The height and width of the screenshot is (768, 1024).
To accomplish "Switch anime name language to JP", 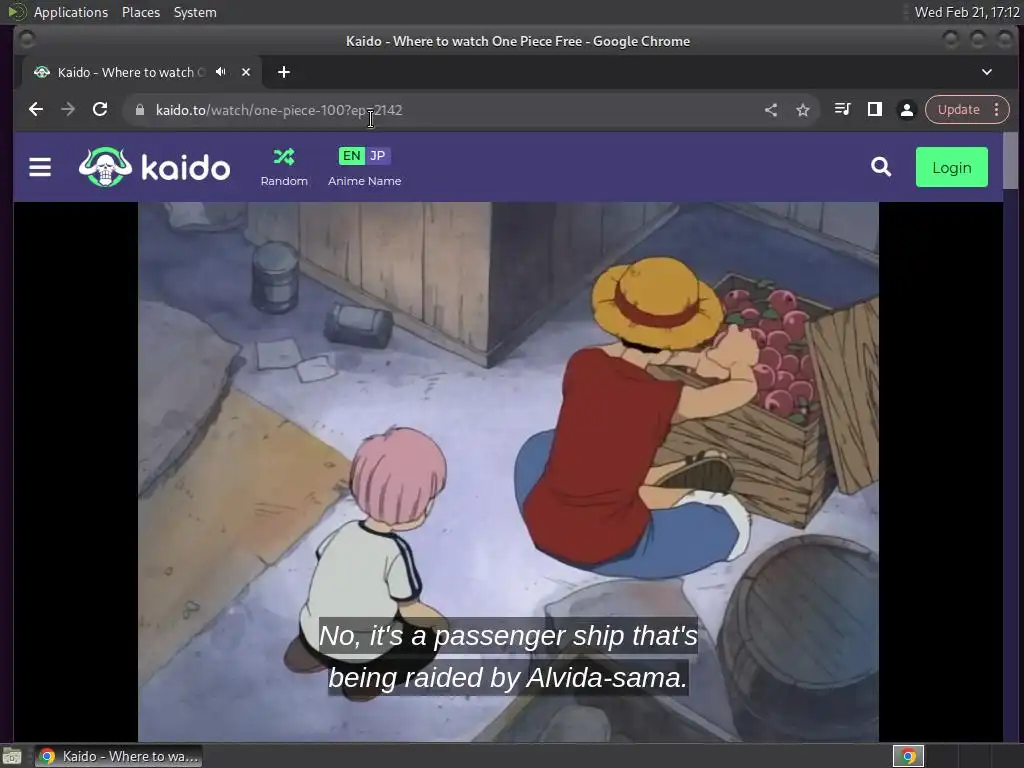I will point(377,155).
